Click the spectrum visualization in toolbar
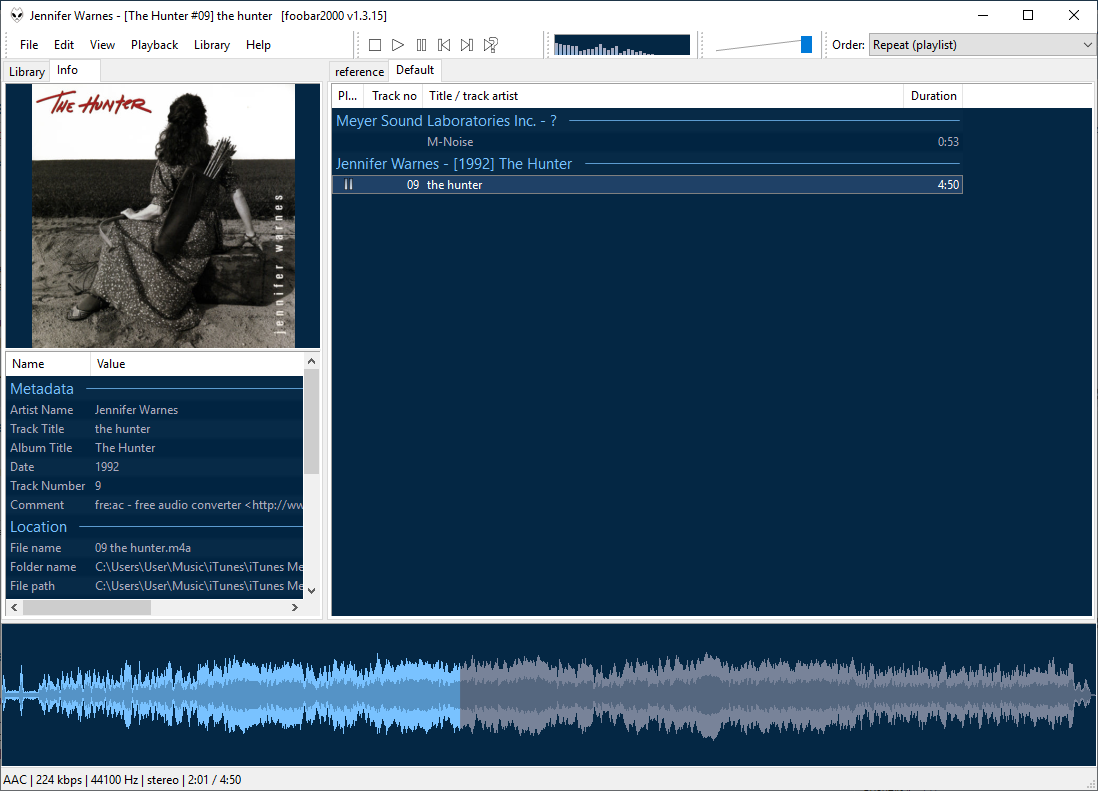1098x791 pixels. (x=621, y=45)
